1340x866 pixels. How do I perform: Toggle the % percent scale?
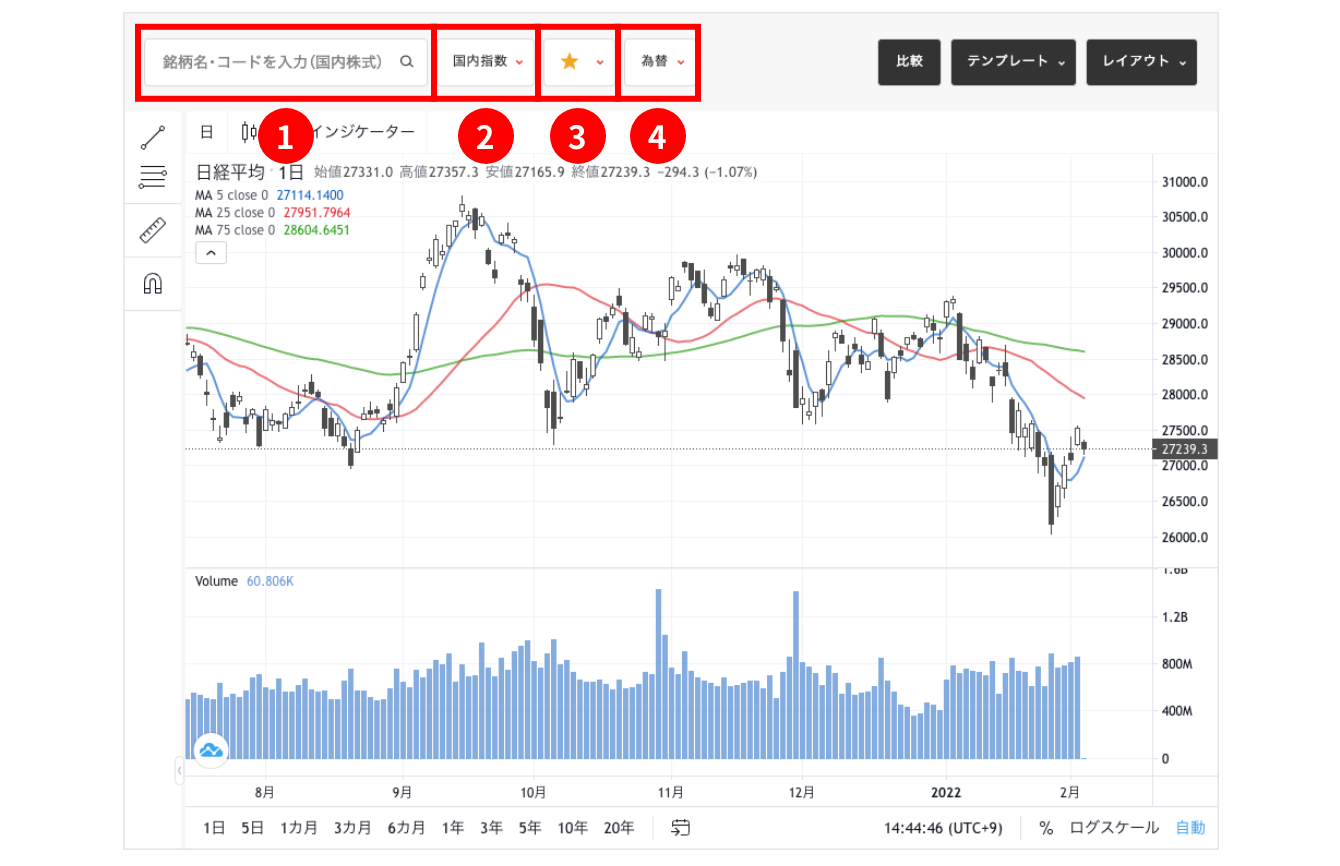click(1046, 828)
